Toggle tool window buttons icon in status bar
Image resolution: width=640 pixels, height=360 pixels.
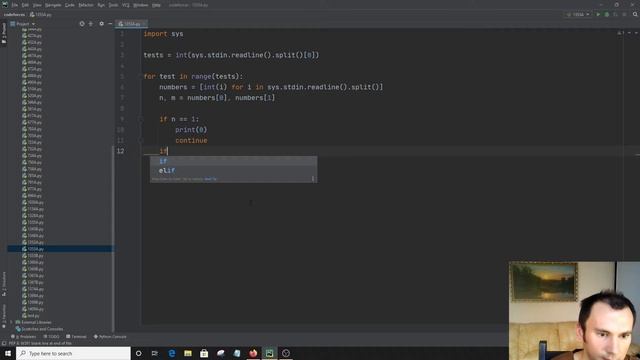4,343
